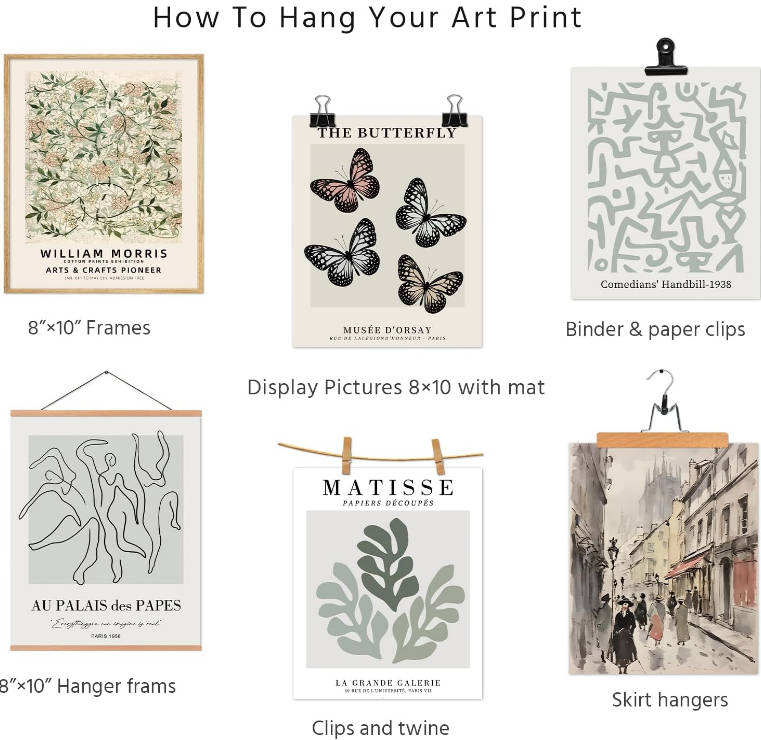This screenshot has height=740, width=761.
Task: Click the right black binder clip
Action: [x=454, y=111]
